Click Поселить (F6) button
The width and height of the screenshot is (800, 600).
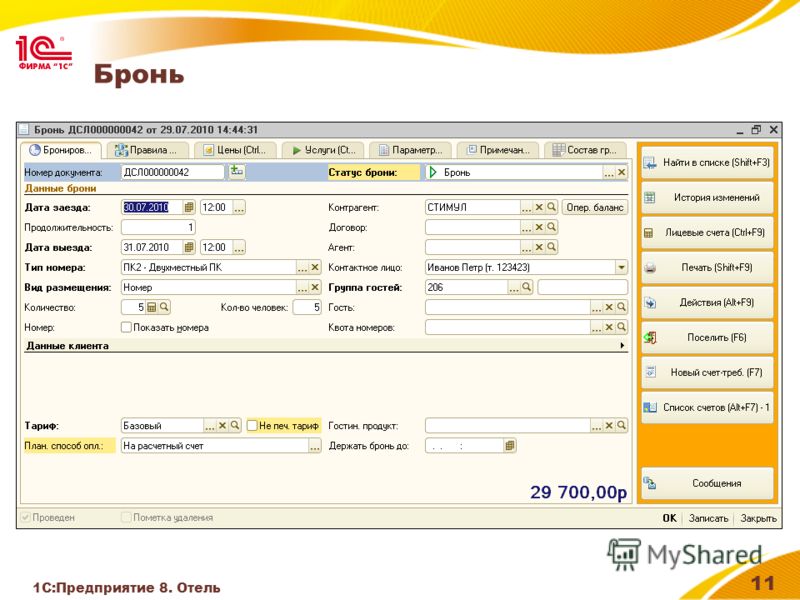point(707,338)
